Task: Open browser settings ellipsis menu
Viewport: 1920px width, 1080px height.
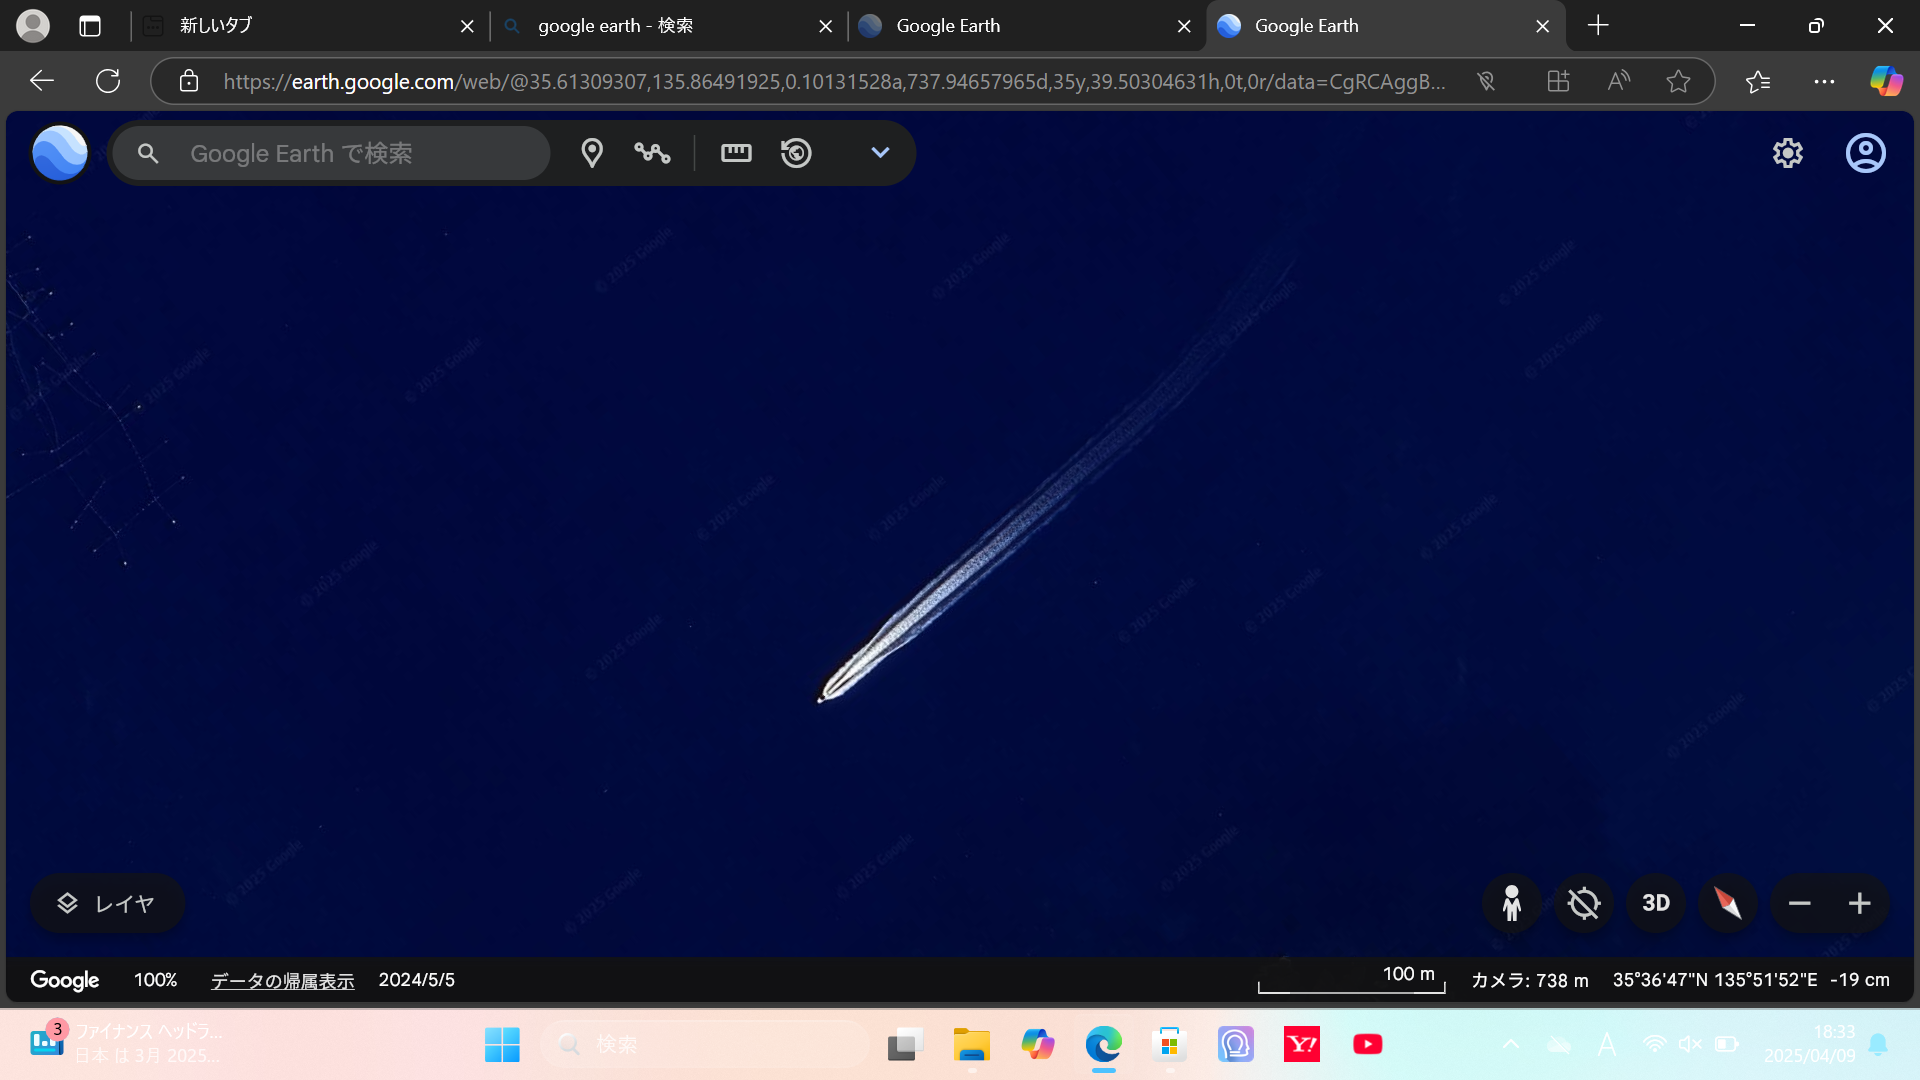Action: click(1824, 81)
